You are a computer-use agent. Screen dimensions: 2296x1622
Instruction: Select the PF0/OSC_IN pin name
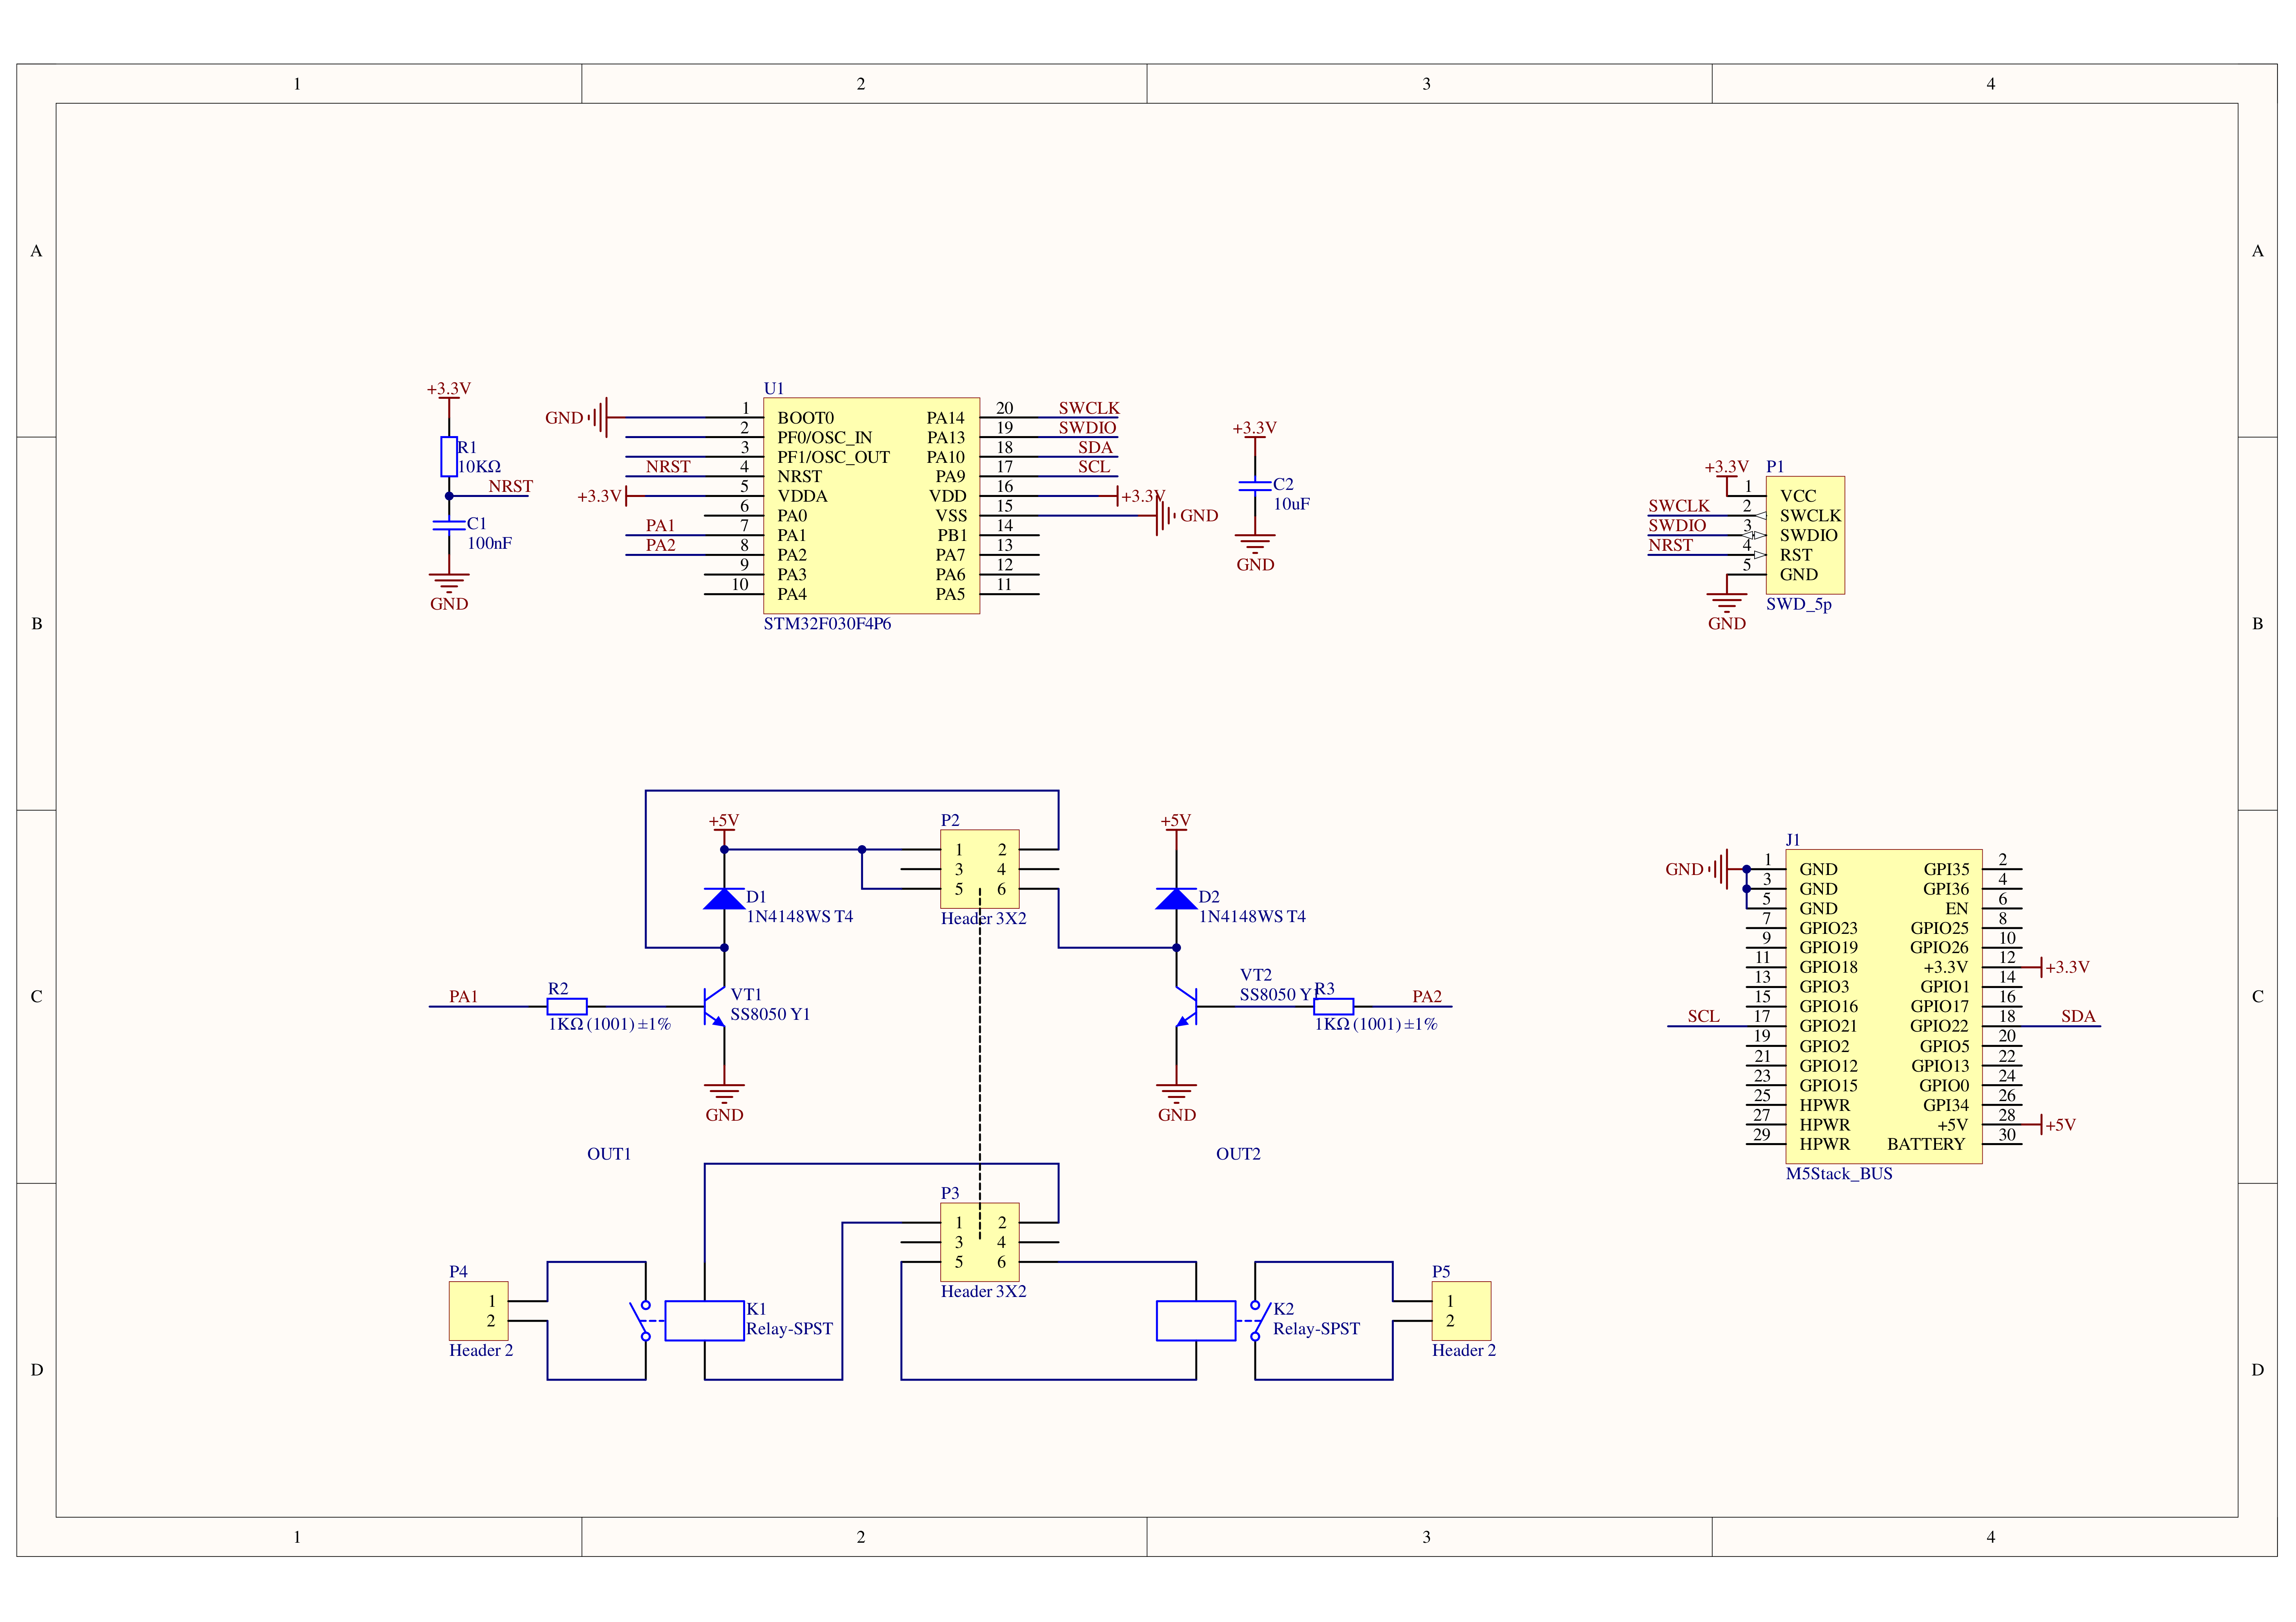point(824,438)
